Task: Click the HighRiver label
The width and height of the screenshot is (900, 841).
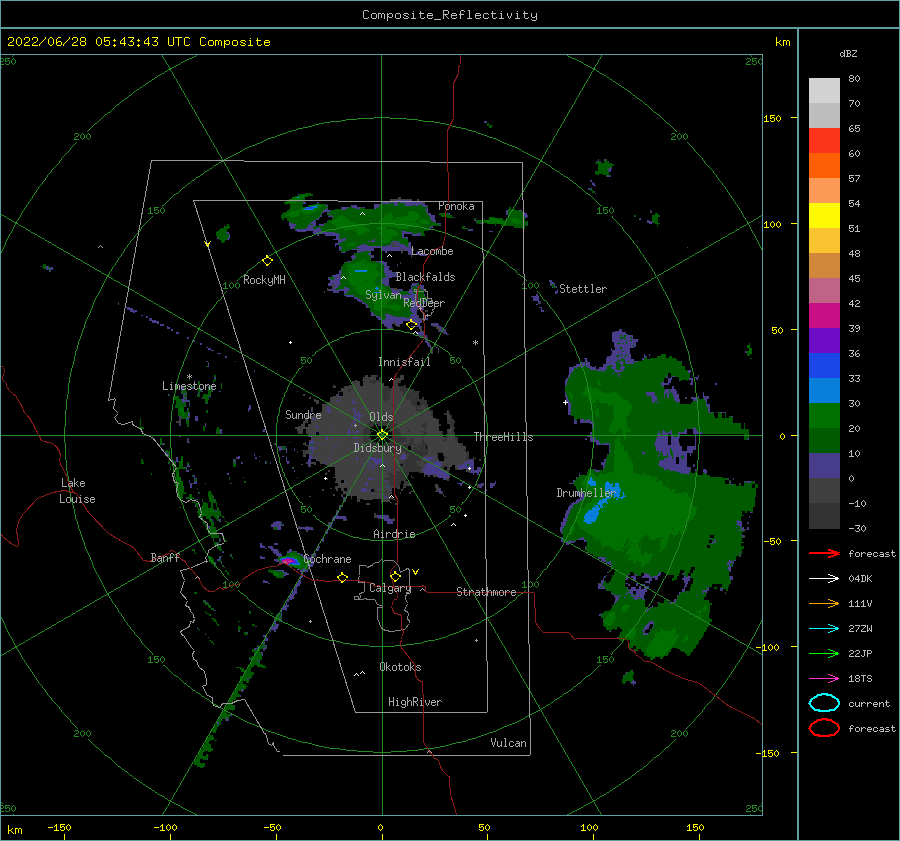Action: pyautogui.click(x=415, y=702)
